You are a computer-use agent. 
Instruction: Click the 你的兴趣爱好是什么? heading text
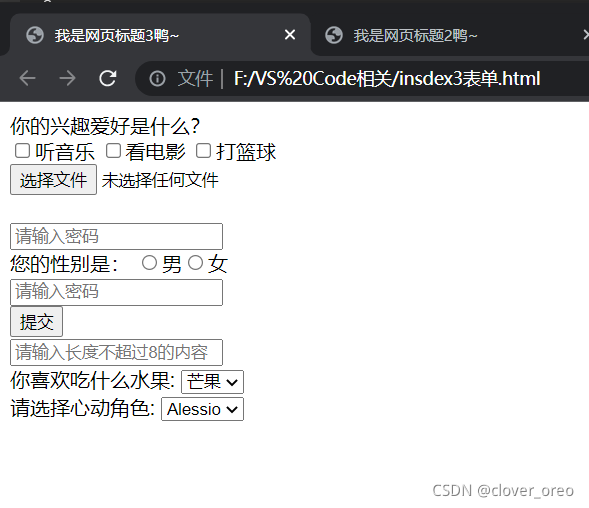coord(105,126)
